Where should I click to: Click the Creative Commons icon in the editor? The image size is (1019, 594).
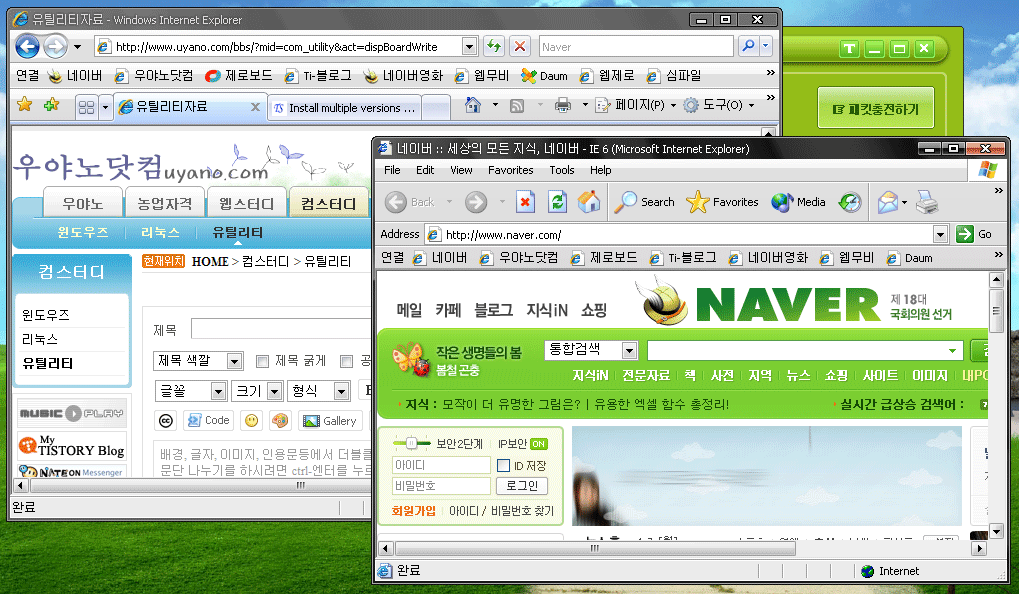coord(166,421)
